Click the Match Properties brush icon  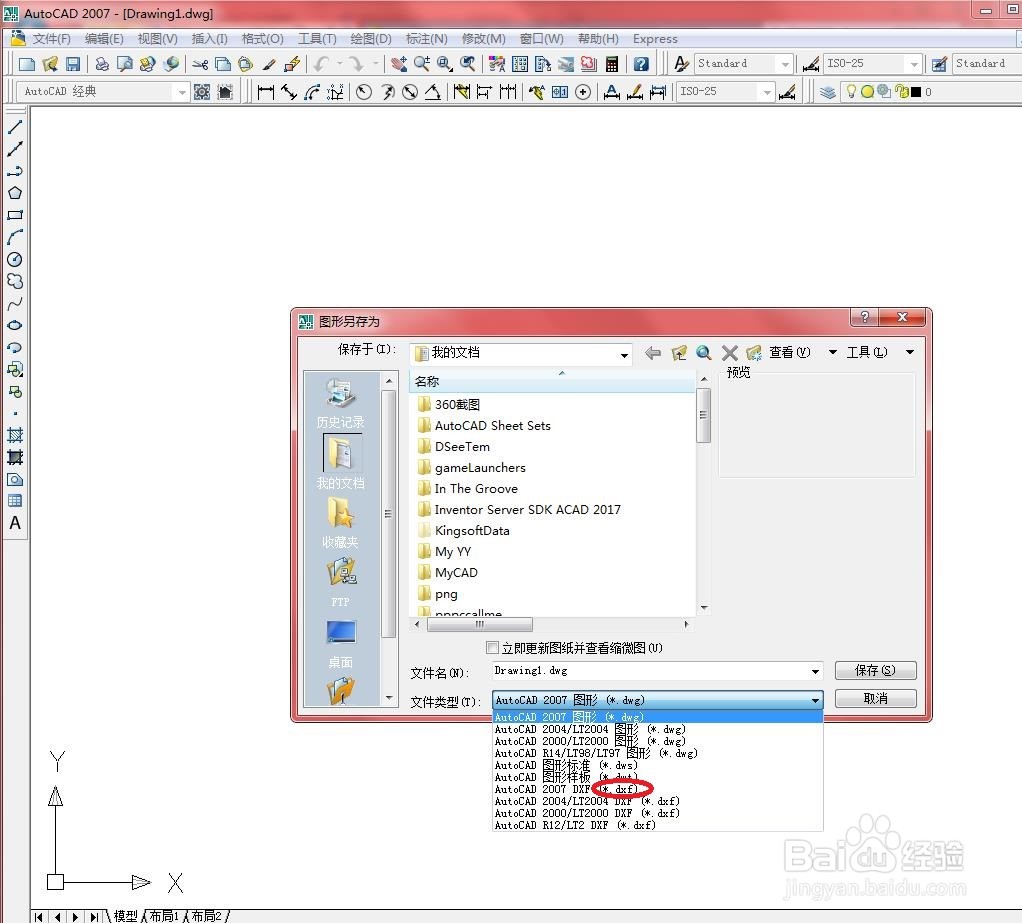[x=269, y=64]
